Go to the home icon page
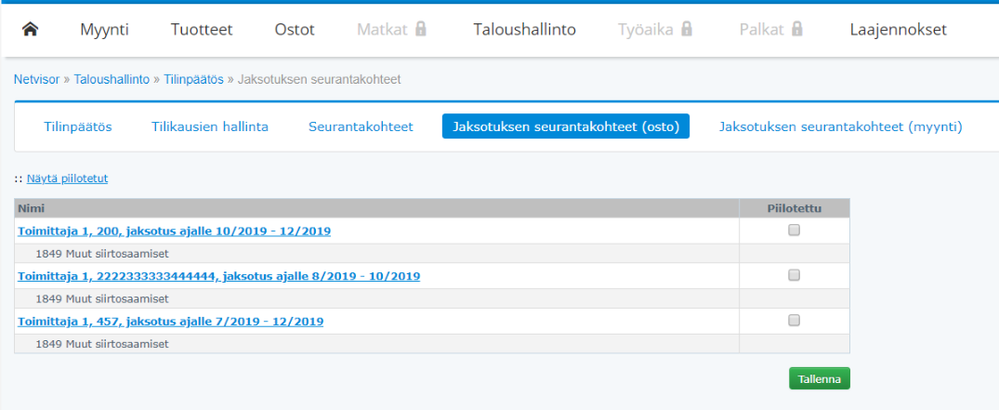Screen dimensions: 999x410 tap(30, 29)
